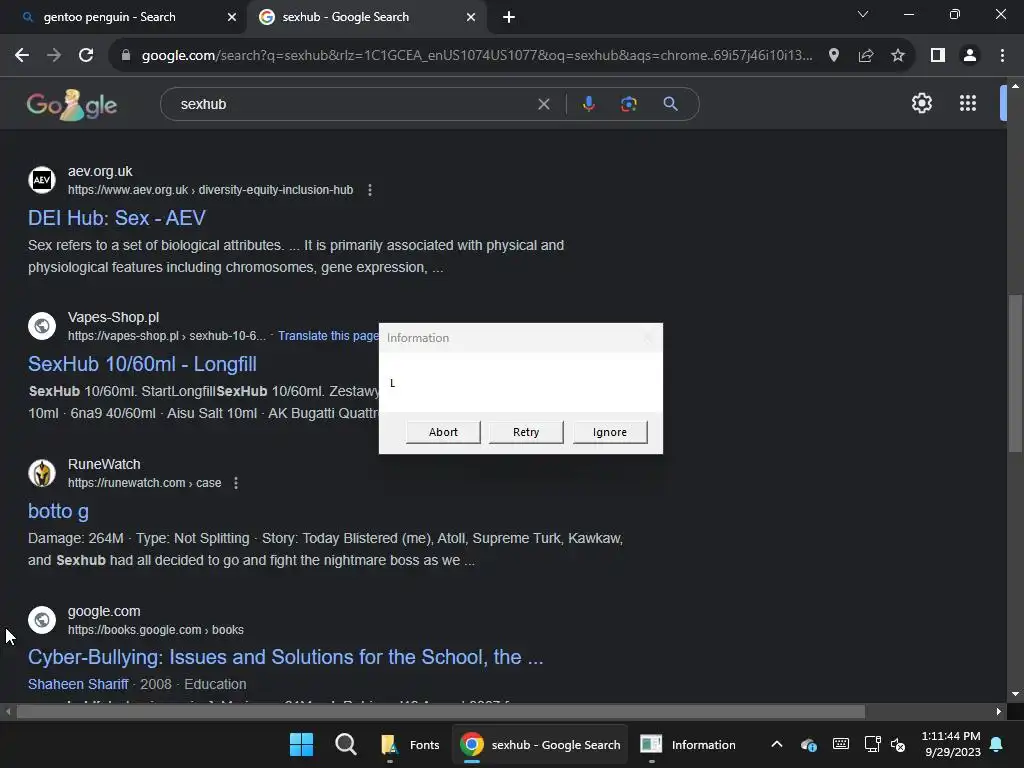Open Fonts folder in taskbar
Screen dimensions: 1024x768
click(x=409, y=744)
